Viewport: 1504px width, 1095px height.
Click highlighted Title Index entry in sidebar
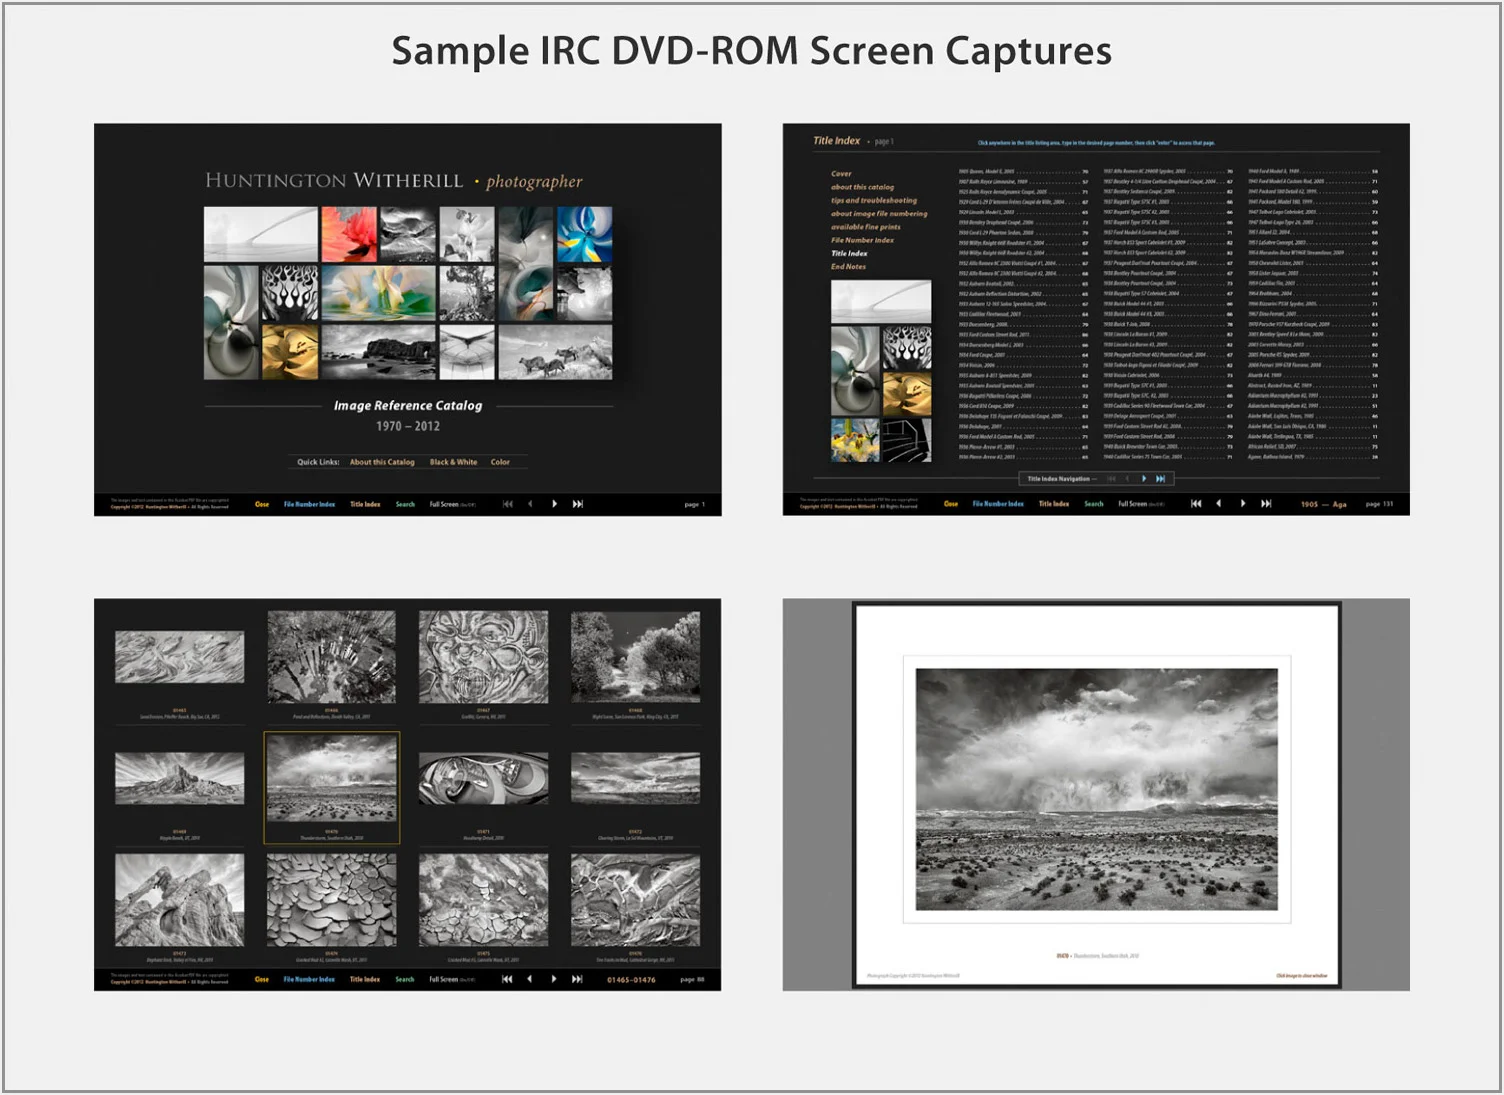point(849,253)
